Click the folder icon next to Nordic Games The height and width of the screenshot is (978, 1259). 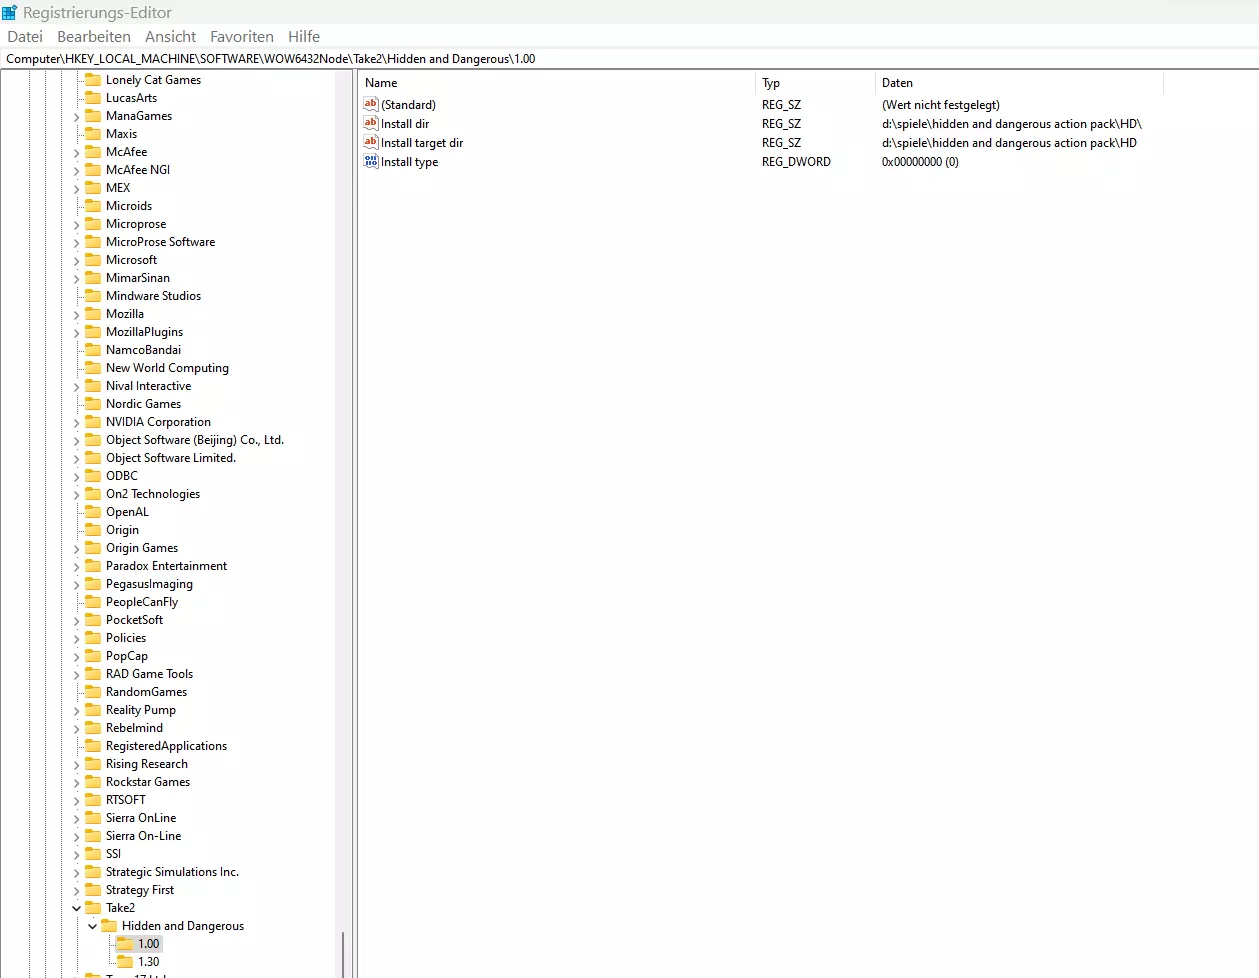[x=93, y=404]
